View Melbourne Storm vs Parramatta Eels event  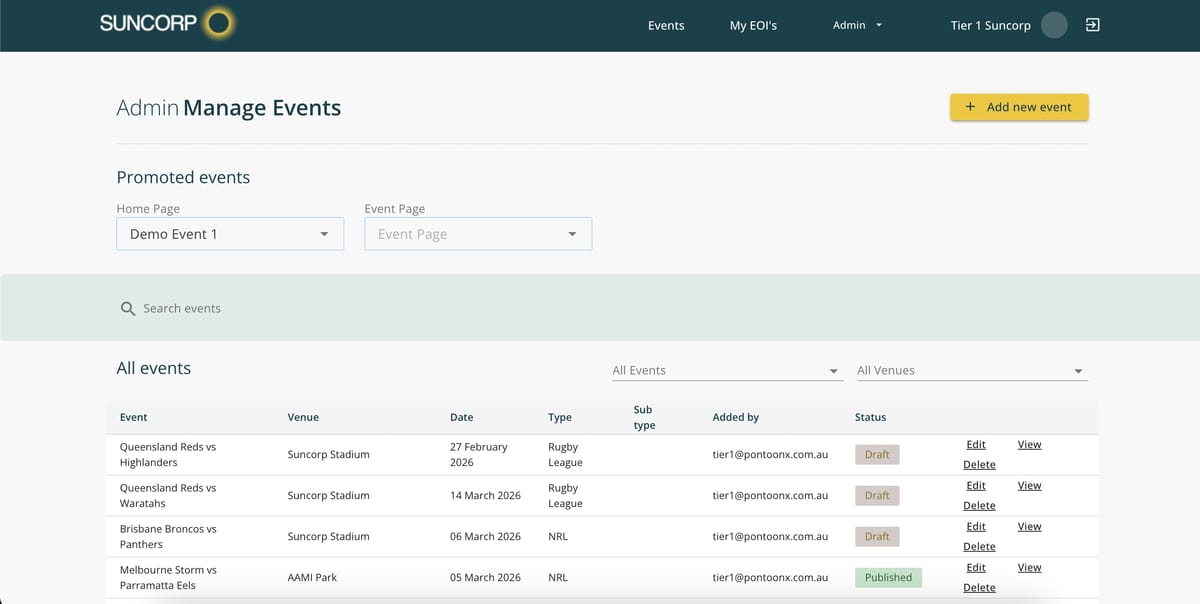pos(1029,568)
